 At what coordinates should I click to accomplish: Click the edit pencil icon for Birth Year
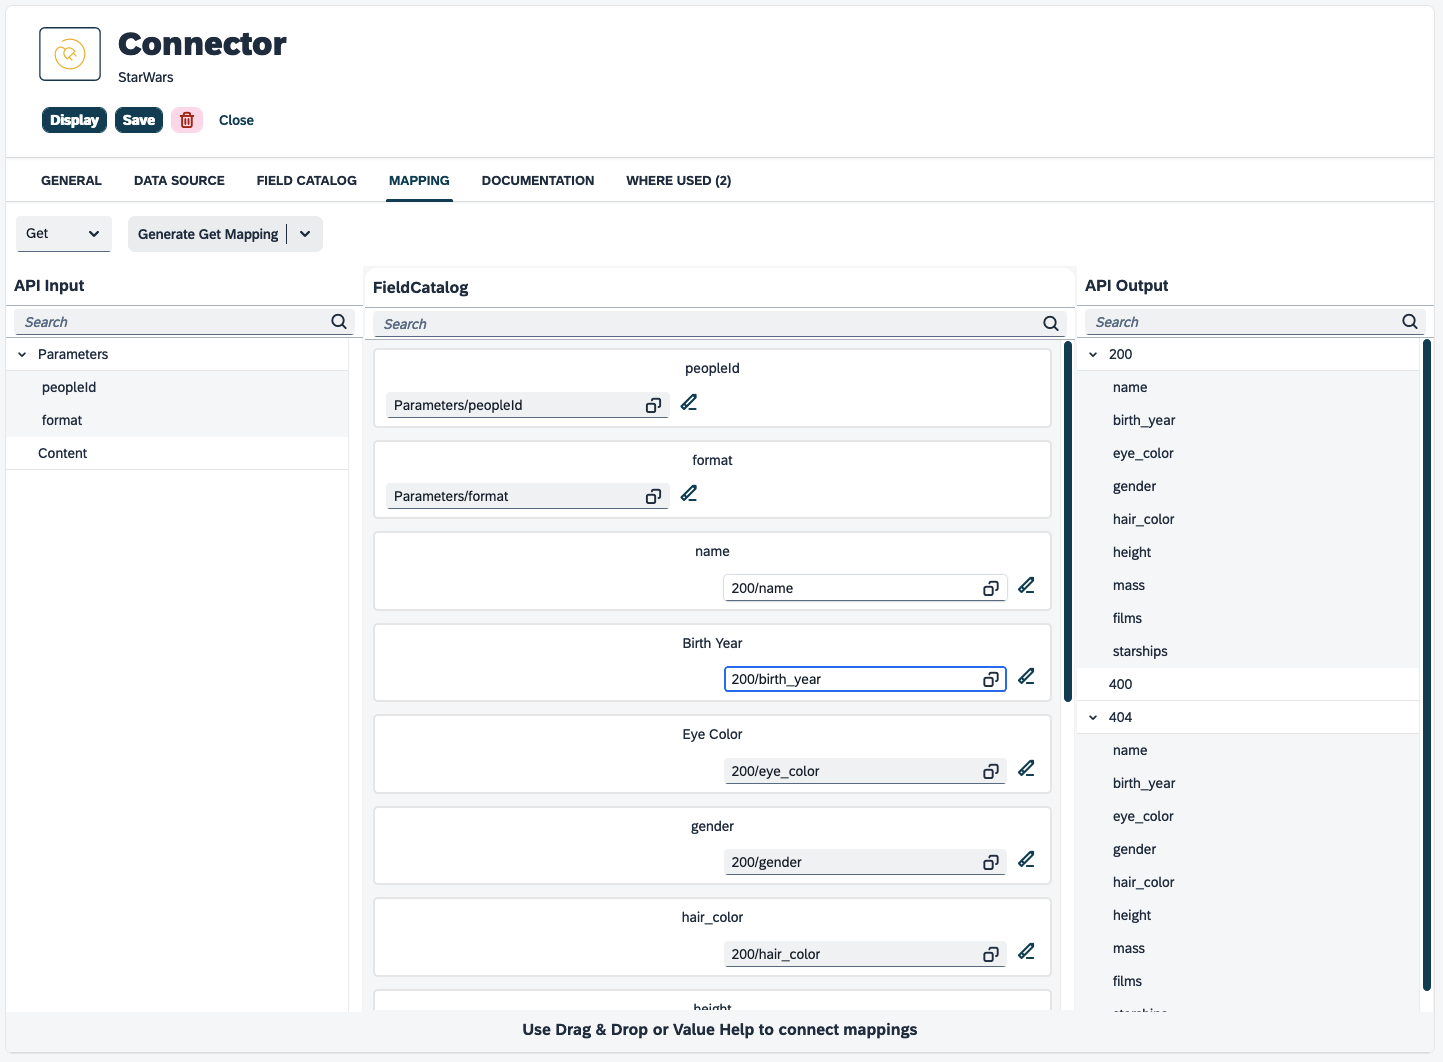(x=1026, y=677)
